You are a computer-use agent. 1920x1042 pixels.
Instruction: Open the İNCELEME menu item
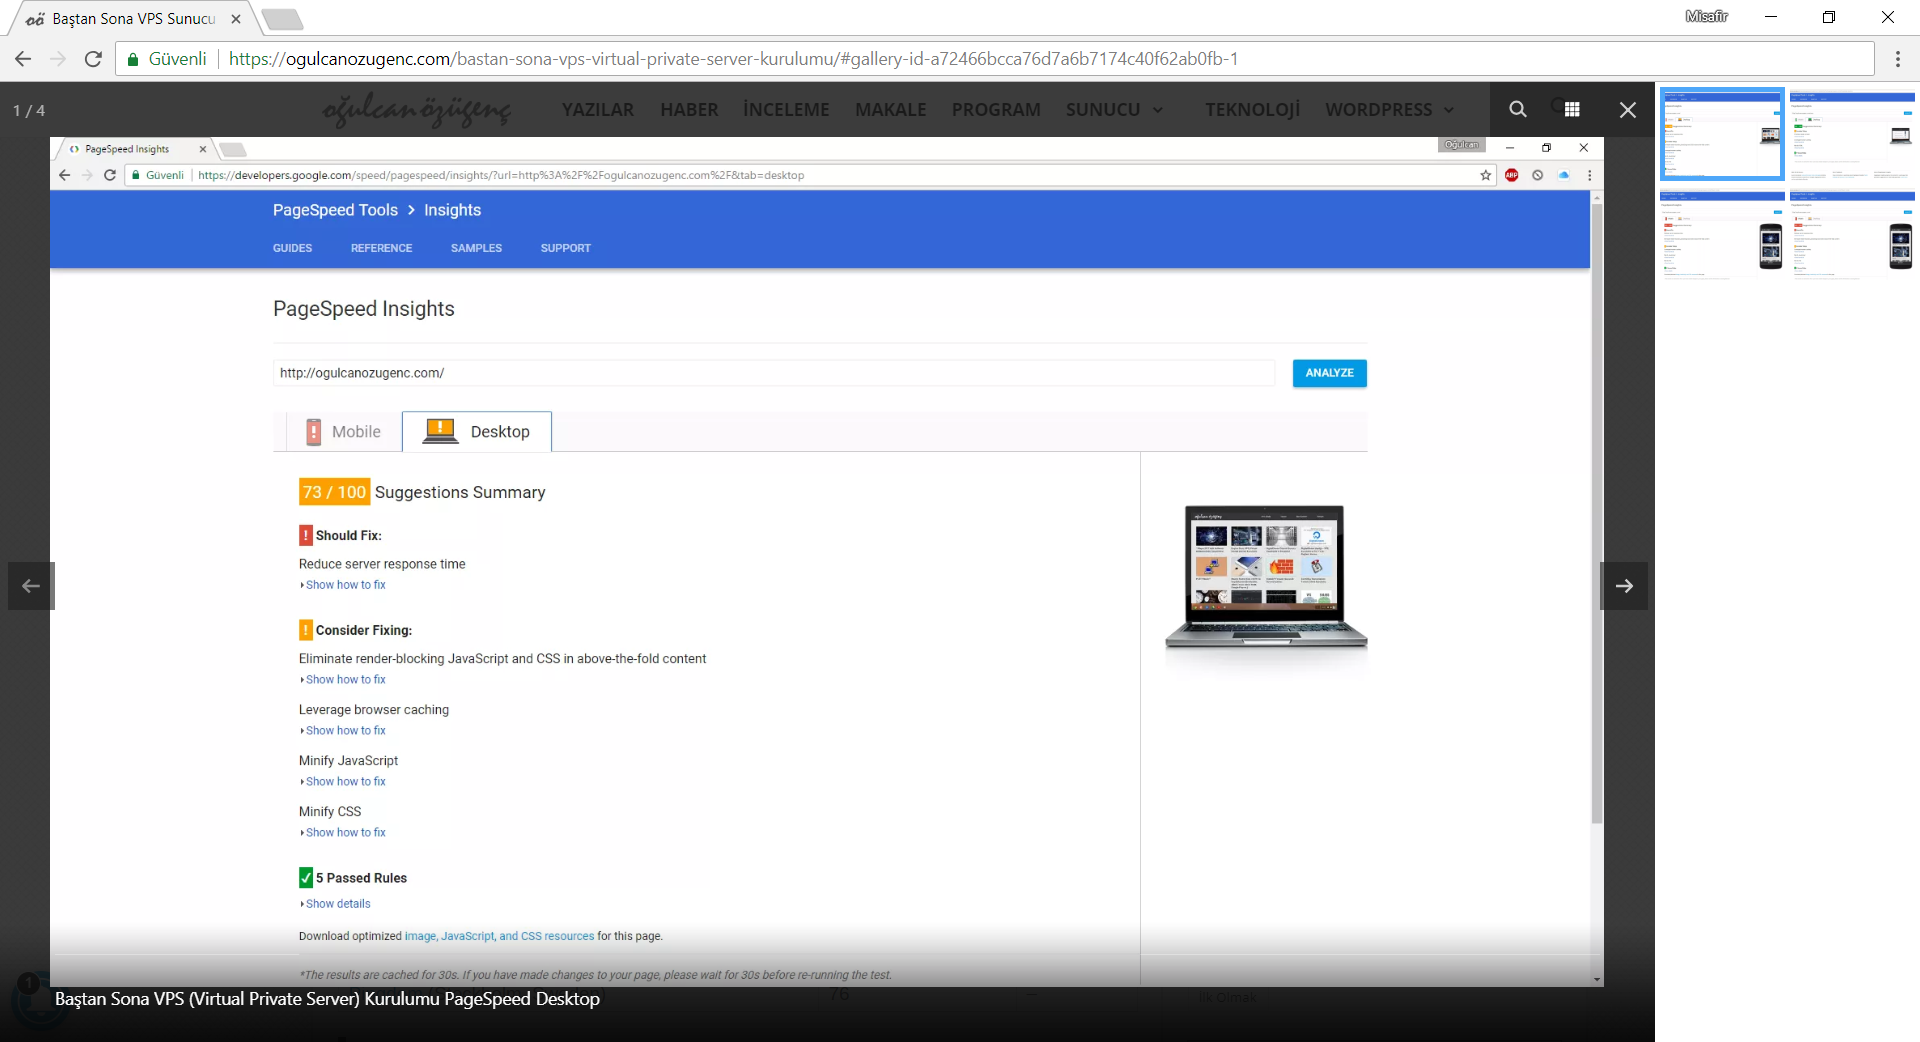tap(786, 110)
